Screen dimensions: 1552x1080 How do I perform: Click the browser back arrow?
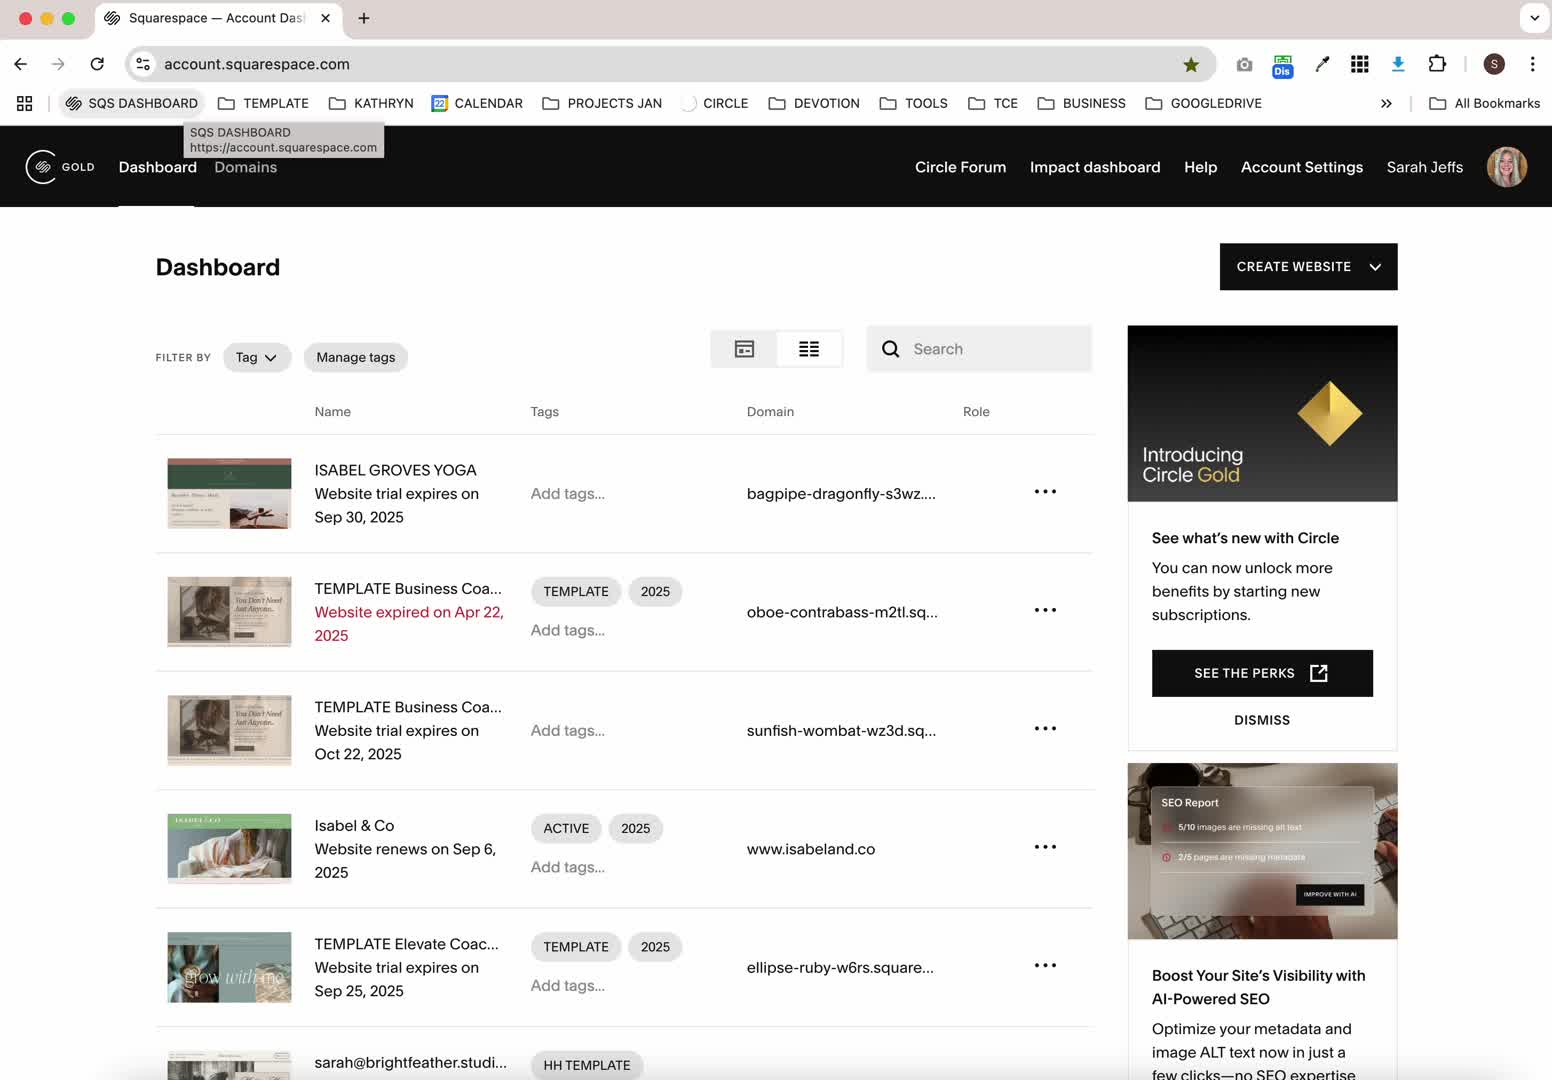click(x=21, y=64)
